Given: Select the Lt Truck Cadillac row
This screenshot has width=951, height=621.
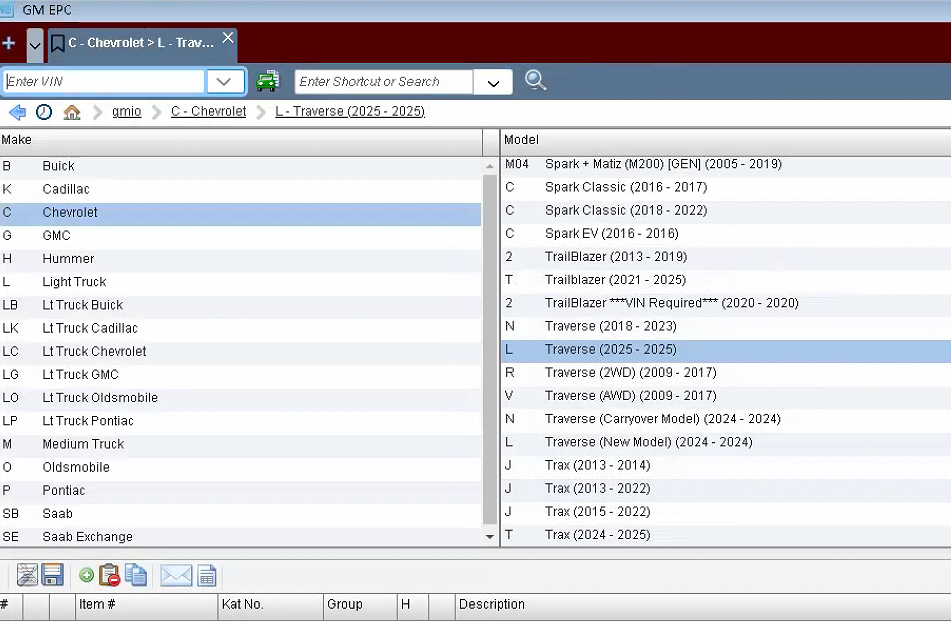Looking at the screenshot, I should 241,329.
